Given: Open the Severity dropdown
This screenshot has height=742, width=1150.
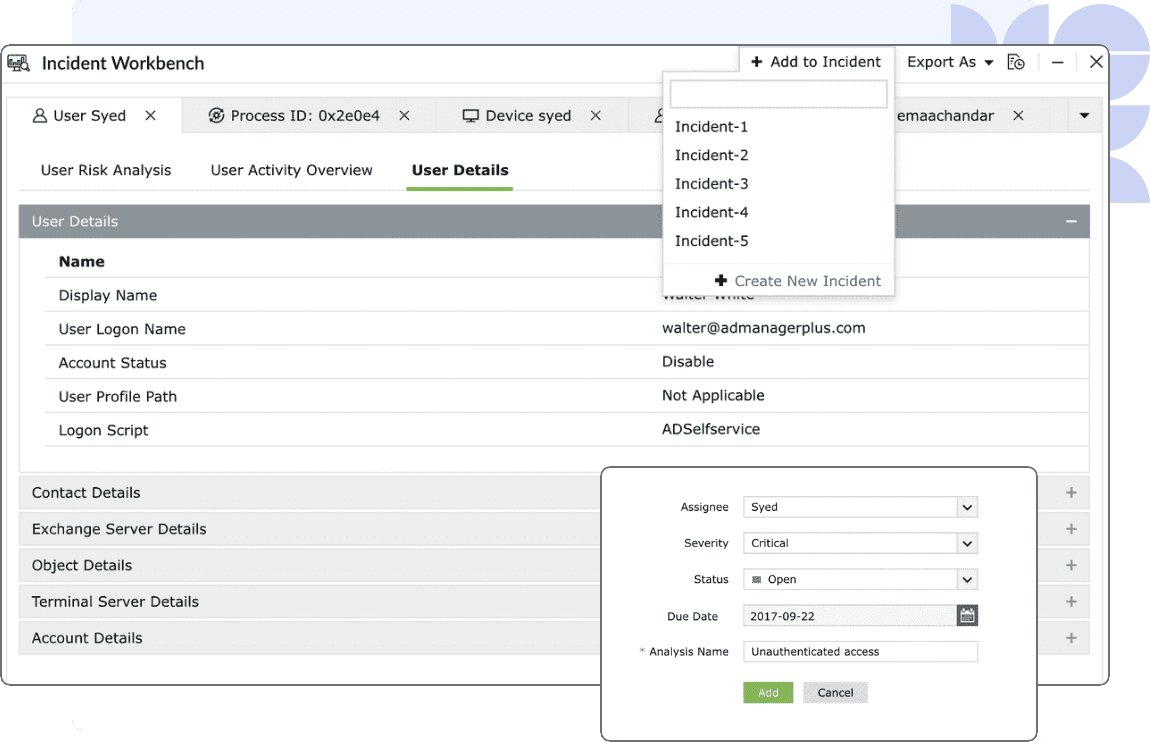Looking at the screenshot, I should click(966, 543).
